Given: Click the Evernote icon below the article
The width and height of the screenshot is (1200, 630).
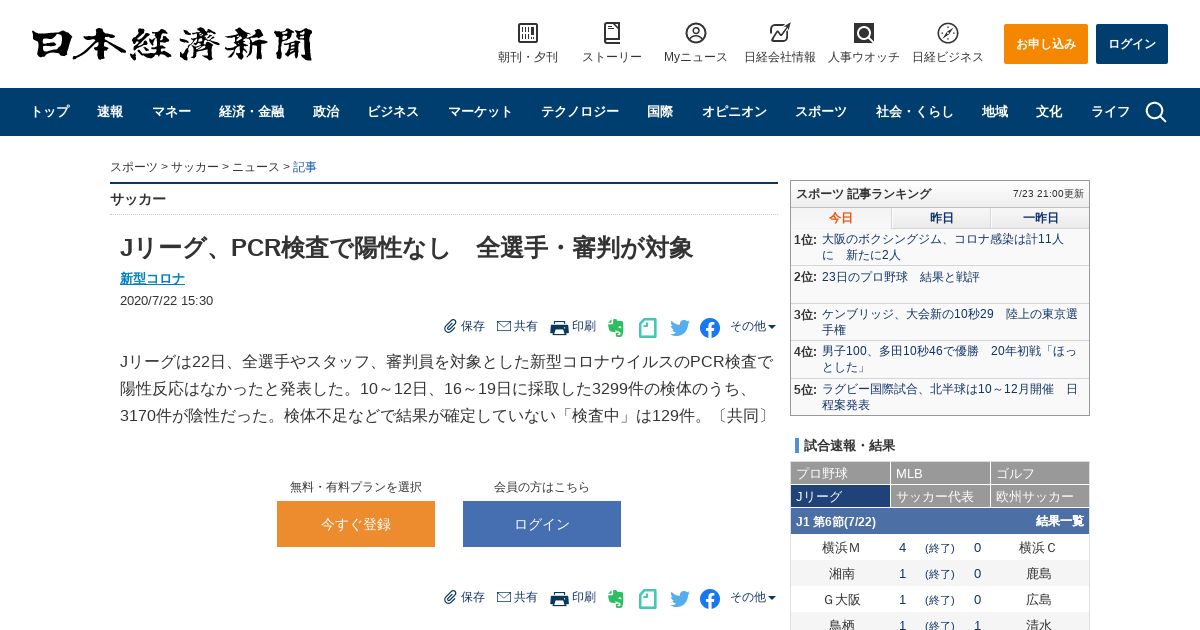Looking at the screenshot, I should pyautogui.click(x=616, y=599).
